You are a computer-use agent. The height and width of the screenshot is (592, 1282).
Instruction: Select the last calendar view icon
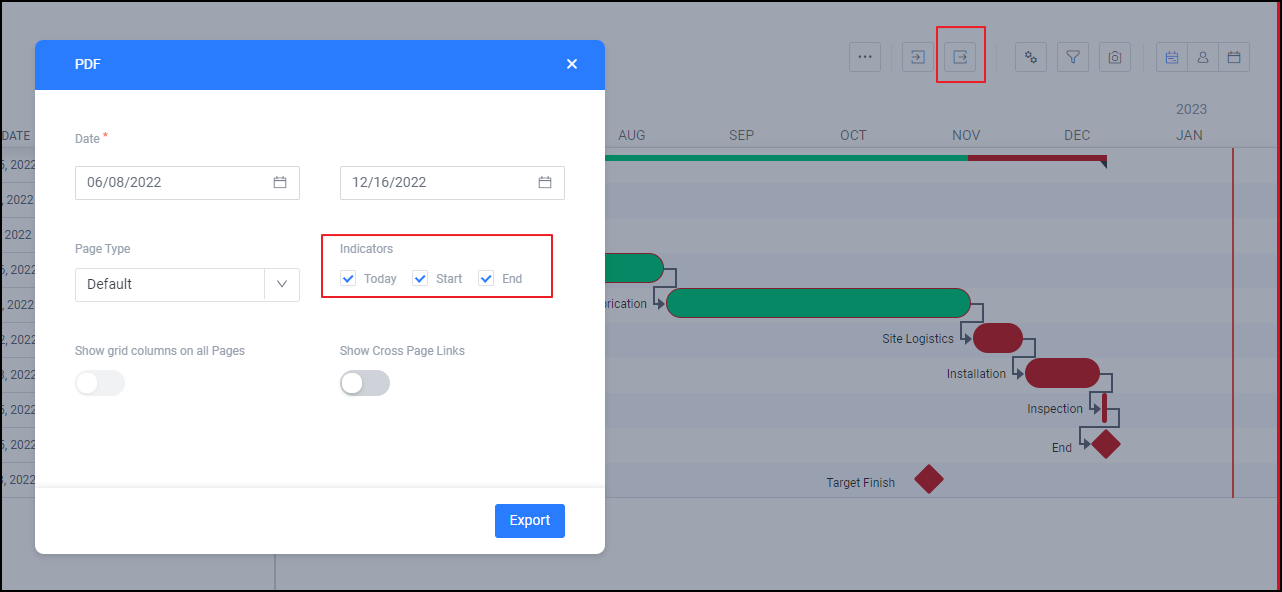(1234, 57)
